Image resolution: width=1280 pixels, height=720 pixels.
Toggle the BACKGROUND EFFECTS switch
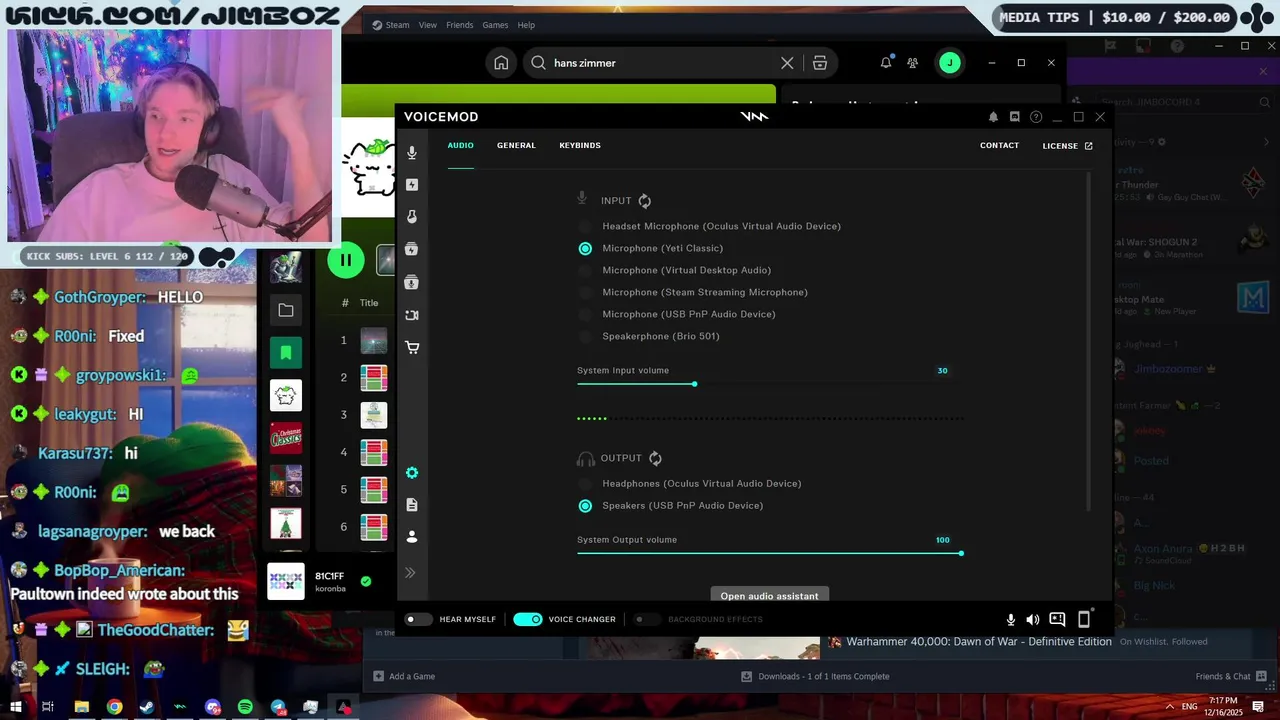point(647,619)
